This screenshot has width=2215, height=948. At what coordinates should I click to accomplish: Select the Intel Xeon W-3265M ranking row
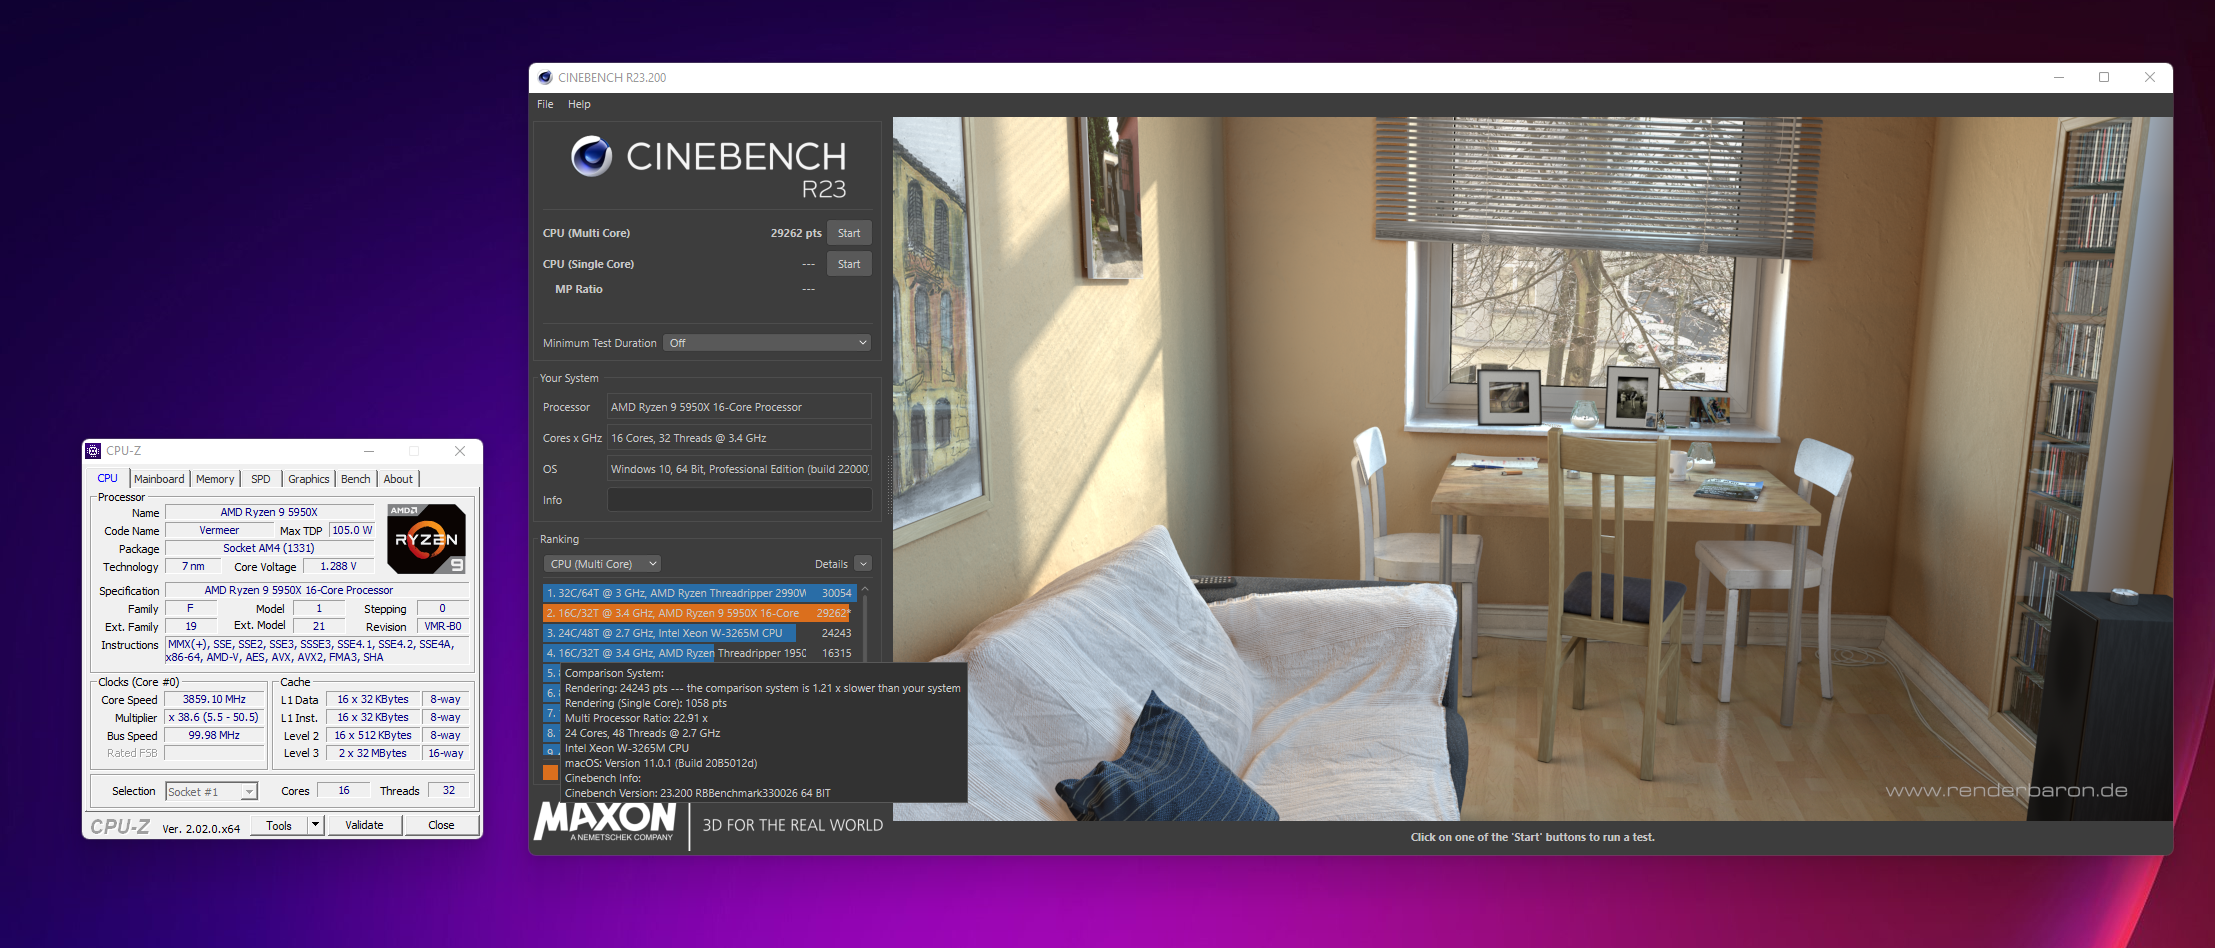pyautogui.click(x=699, y=633)
